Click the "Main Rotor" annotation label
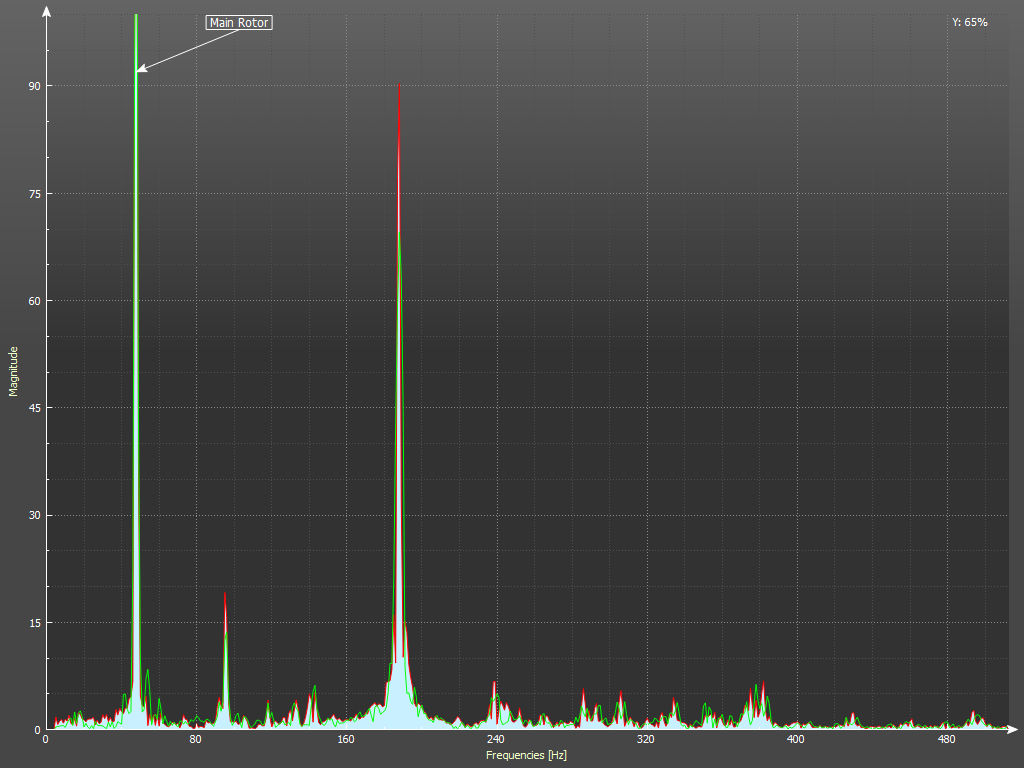1024x768 pixels. tap(239, 22)
